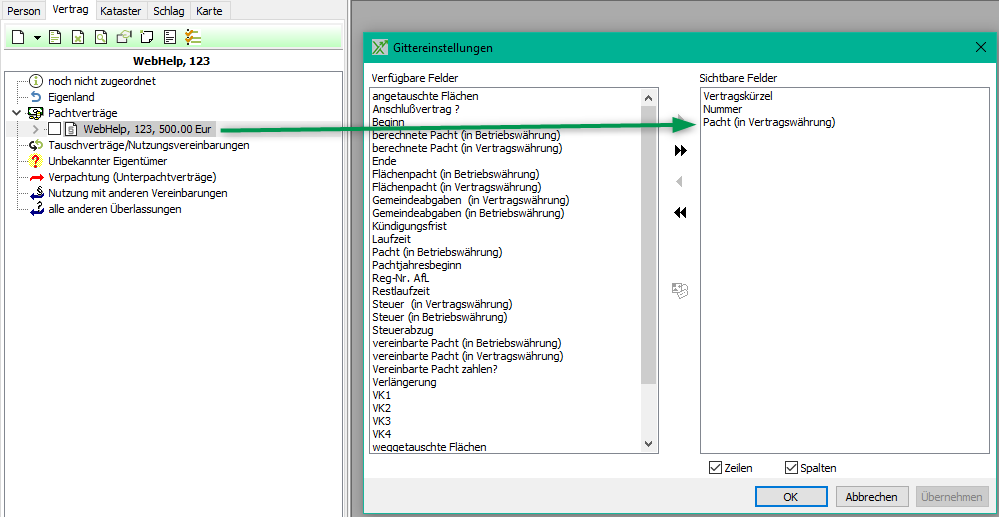Select Kündigungsfrist in available fields list

tap(408, 226)
